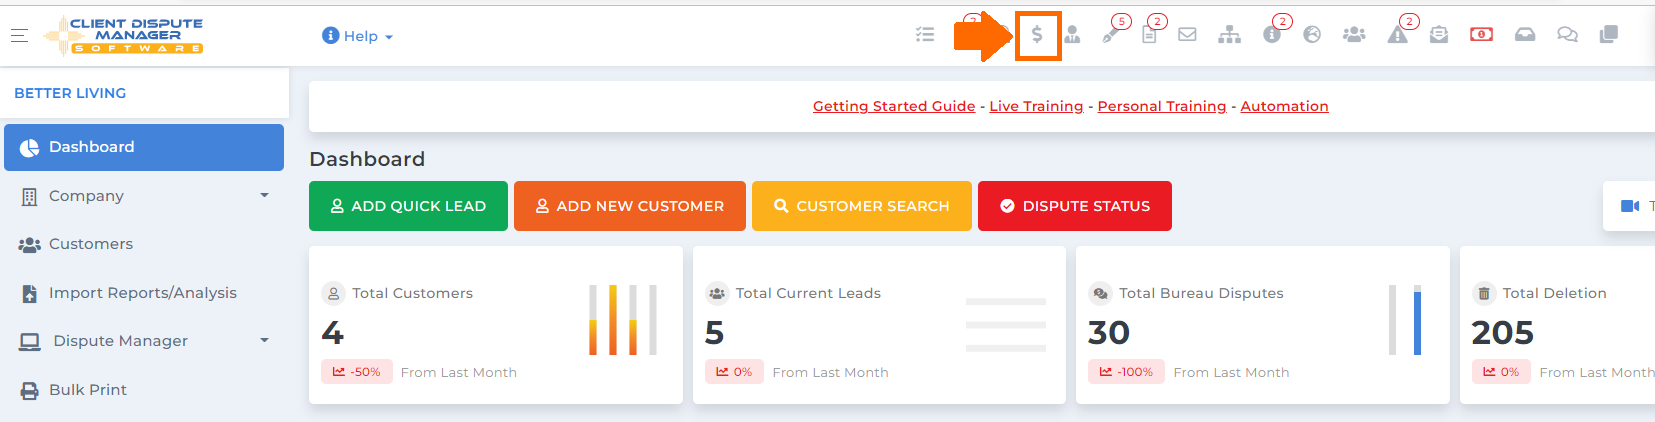Click the Total Bureau Disputes value 30
1655x422 pixels.
pos(1109,332)
